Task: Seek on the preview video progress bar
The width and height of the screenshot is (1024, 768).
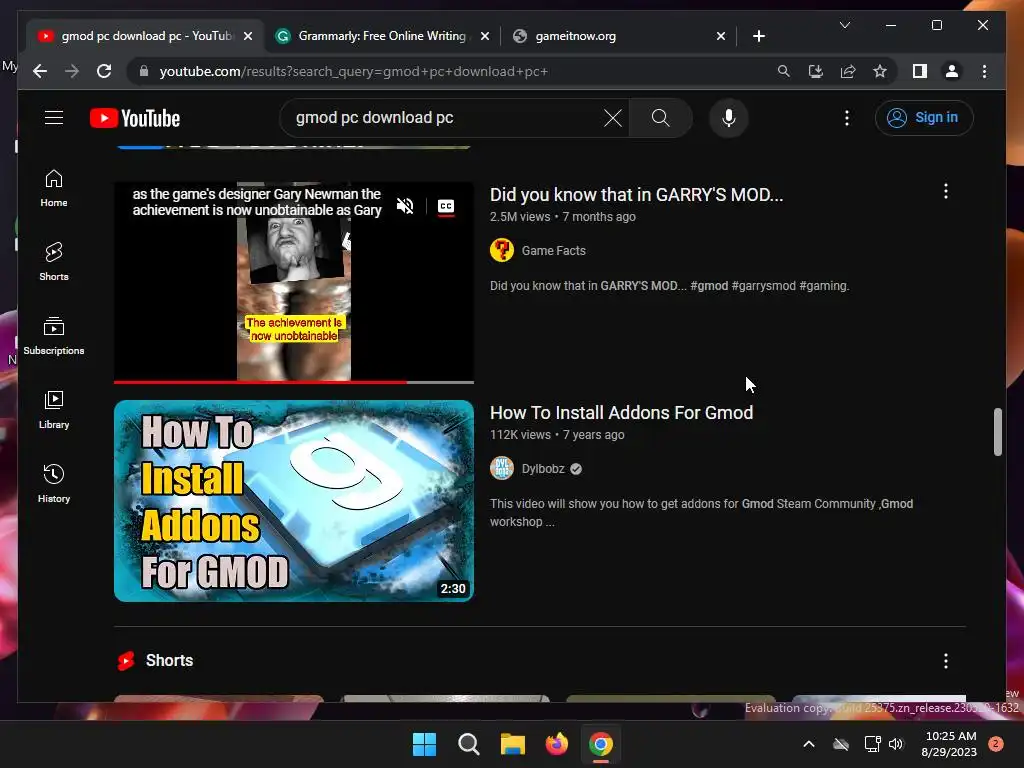Action: (x=294, y=382)
